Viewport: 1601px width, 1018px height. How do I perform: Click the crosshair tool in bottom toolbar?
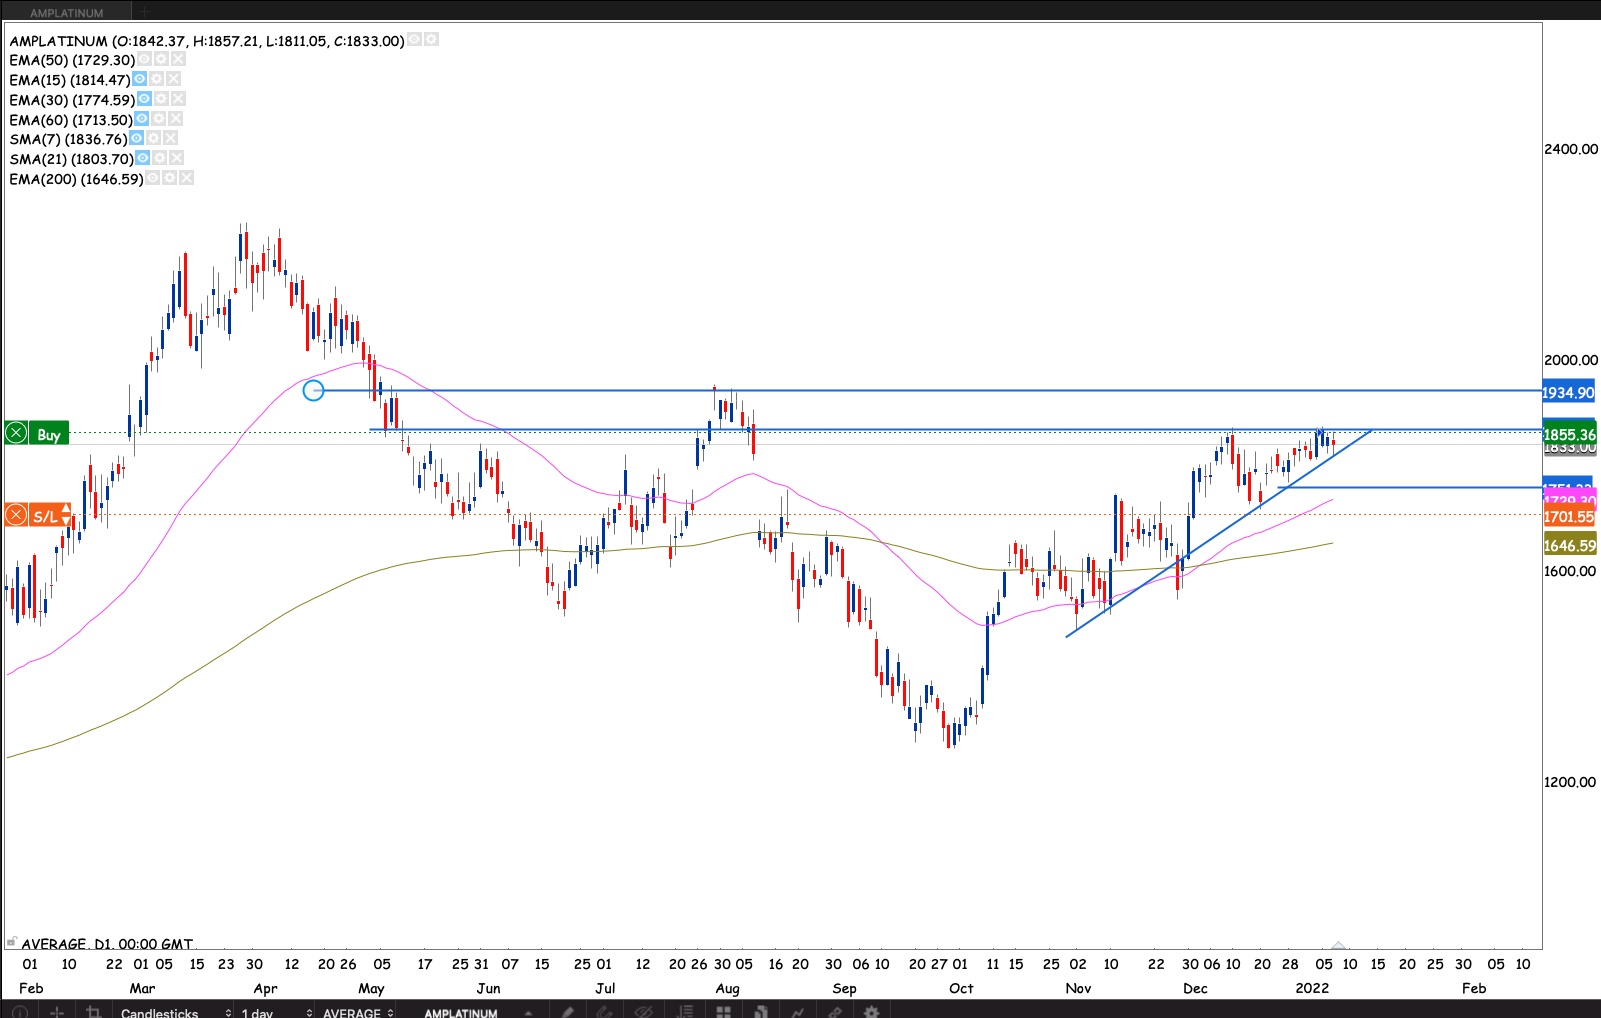pyautogui.click(x=57, y=1011)
